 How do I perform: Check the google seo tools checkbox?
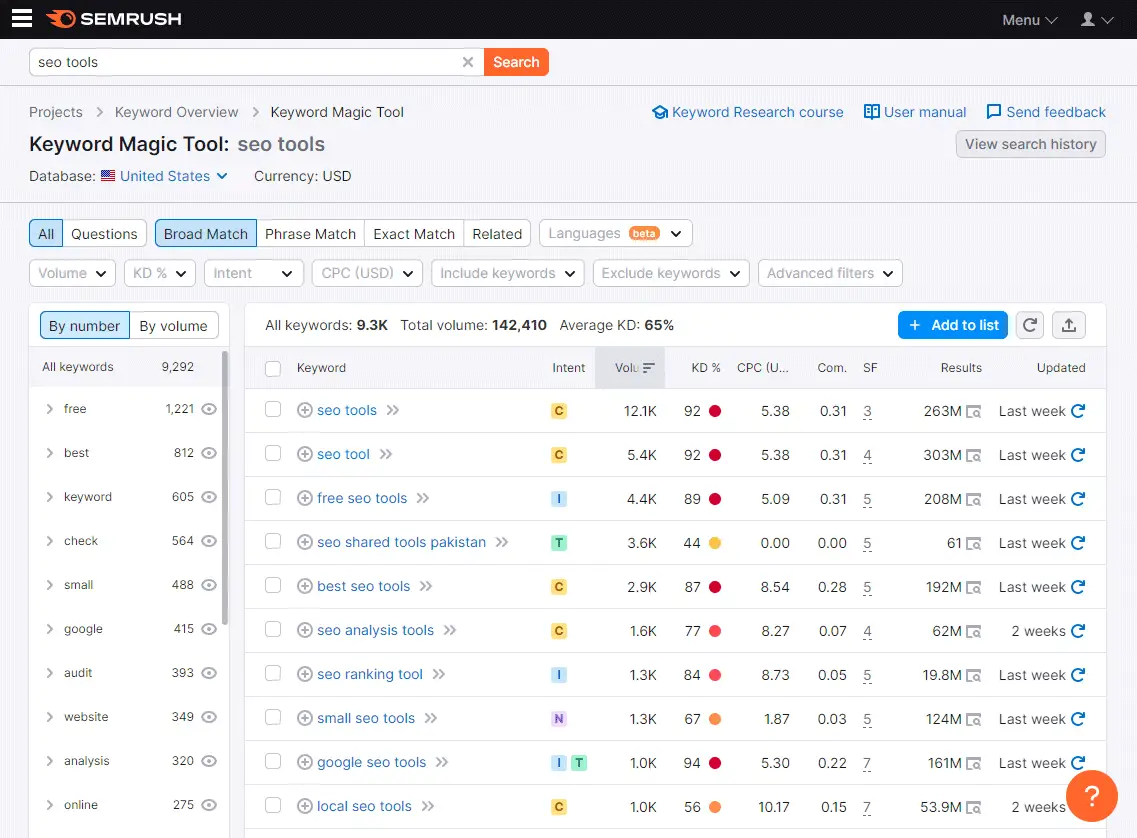click(x=273, y=761)
